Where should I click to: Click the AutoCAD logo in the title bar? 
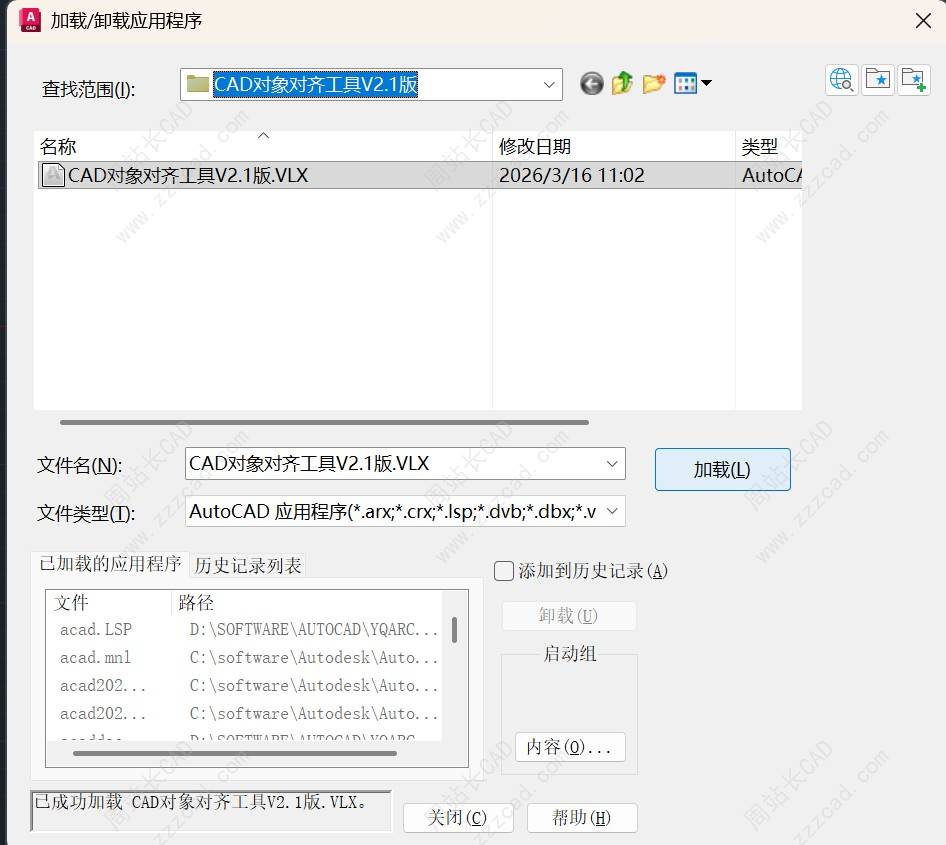pos(28,19)
